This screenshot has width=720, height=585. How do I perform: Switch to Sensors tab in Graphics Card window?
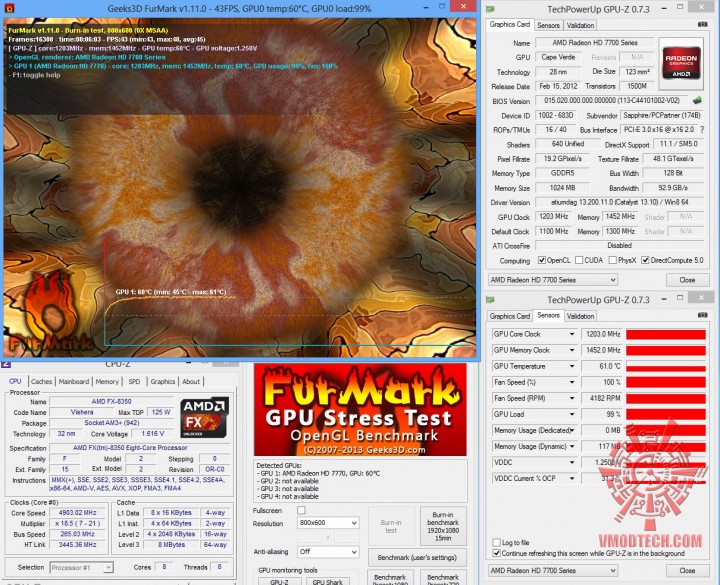548,25
